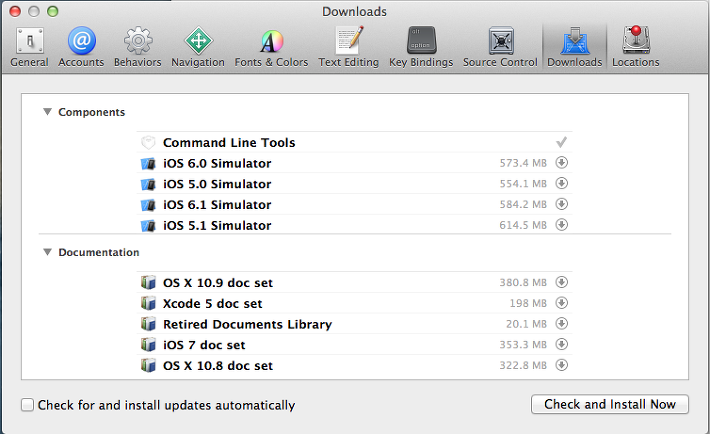This screenshot has width=710, height=434.
Task: Enable Check for and install updates automatically
Action: point(27,405)
